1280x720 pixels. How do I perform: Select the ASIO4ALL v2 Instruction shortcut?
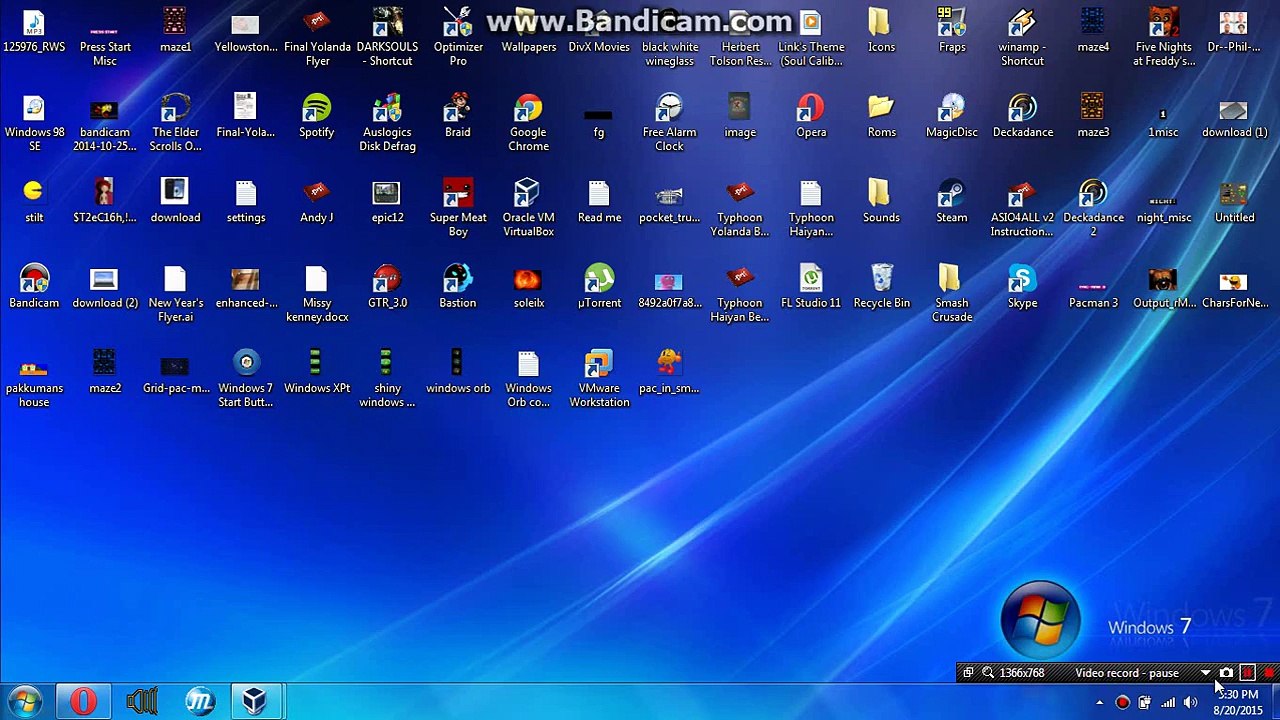1022,207
